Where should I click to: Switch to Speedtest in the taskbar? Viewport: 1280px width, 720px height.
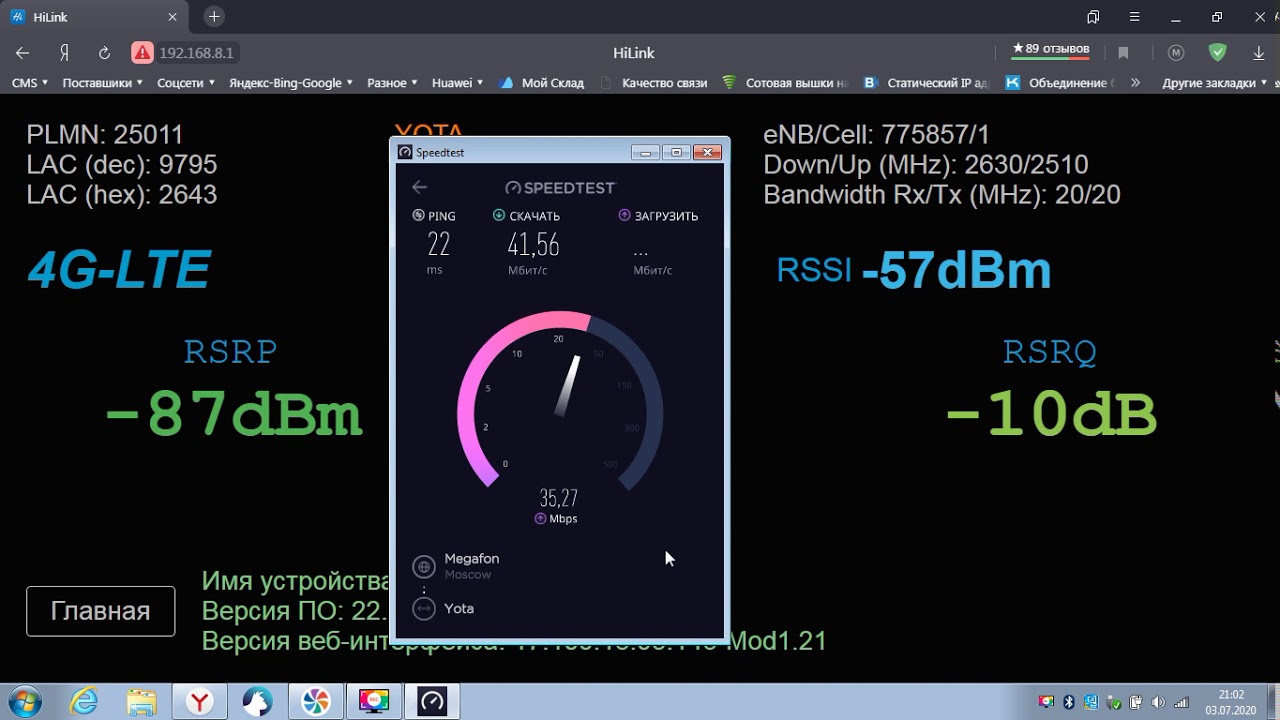click(432, 701)
